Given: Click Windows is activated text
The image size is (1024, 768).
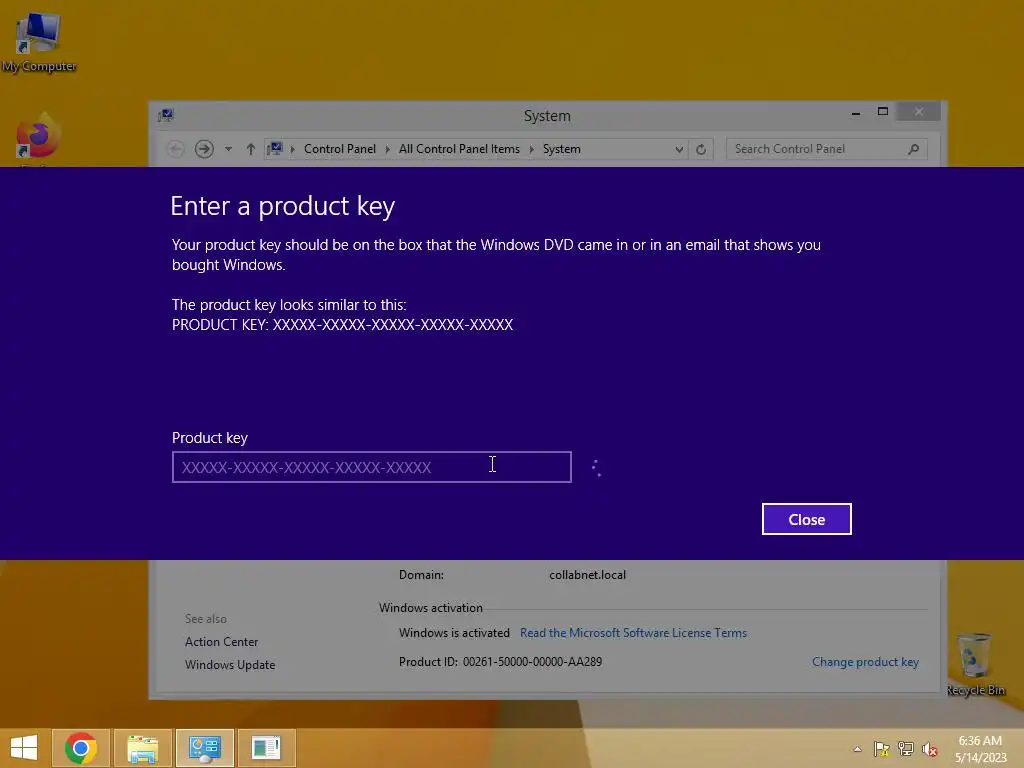Looking at the screenshot, I should (x=454, y=633).
